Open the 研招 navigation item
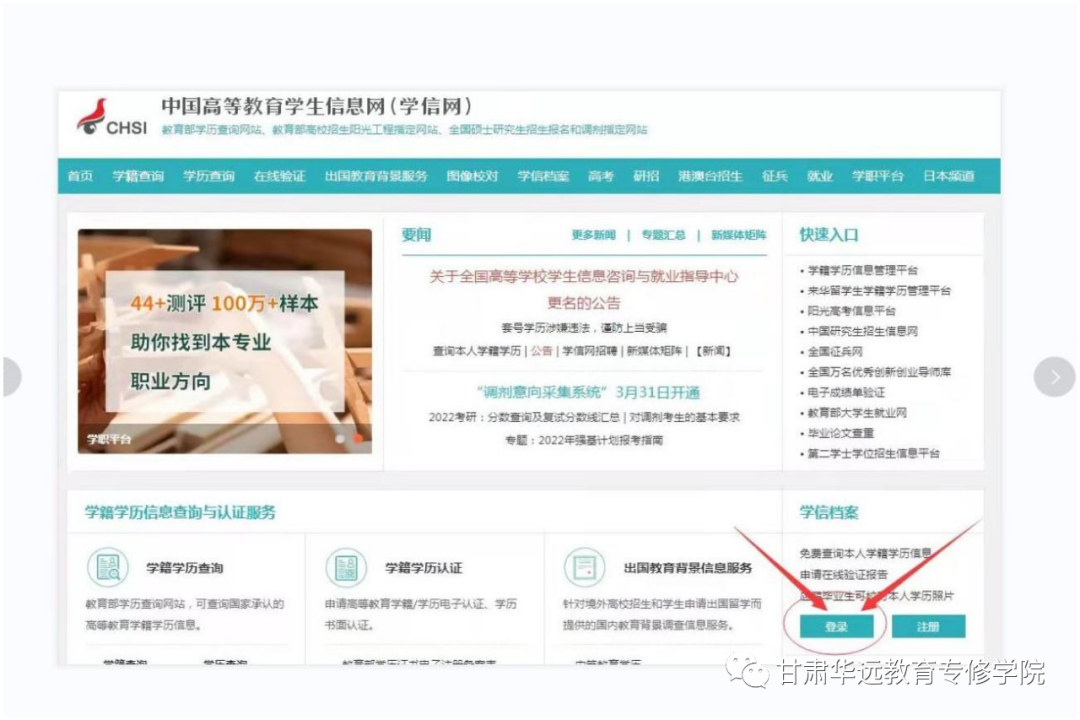Viewport: 1080px width, 720px height. pos(646,176)
